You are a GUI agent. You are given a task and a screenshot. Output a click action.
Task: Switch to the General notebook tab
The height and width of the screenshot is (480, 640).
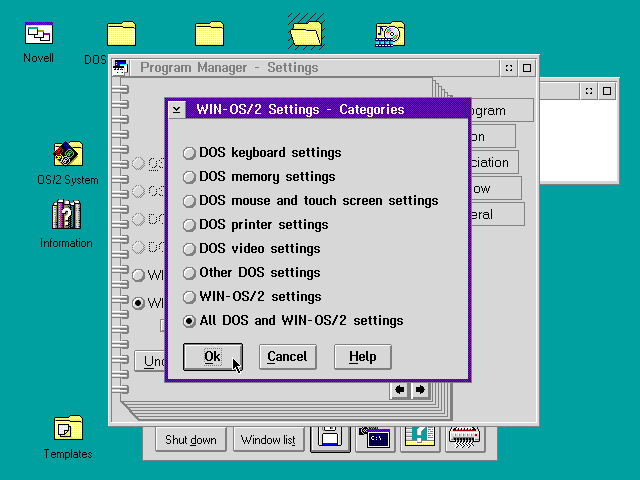(498, 214)
